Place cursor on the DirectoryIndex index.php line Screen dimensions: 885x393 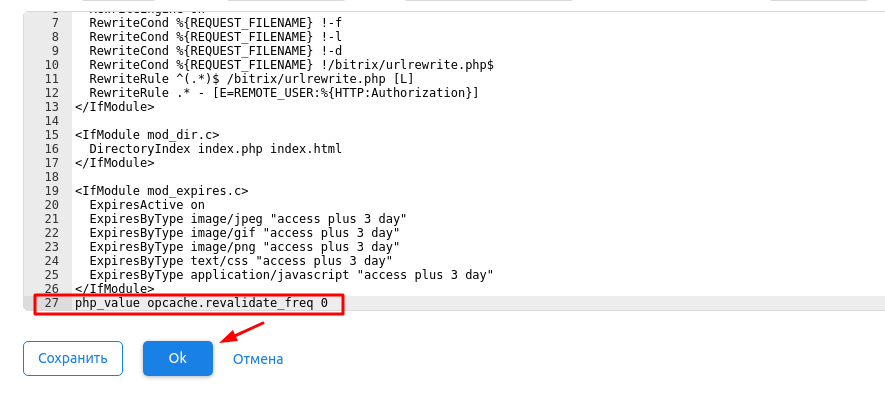(x=215, y=149)
